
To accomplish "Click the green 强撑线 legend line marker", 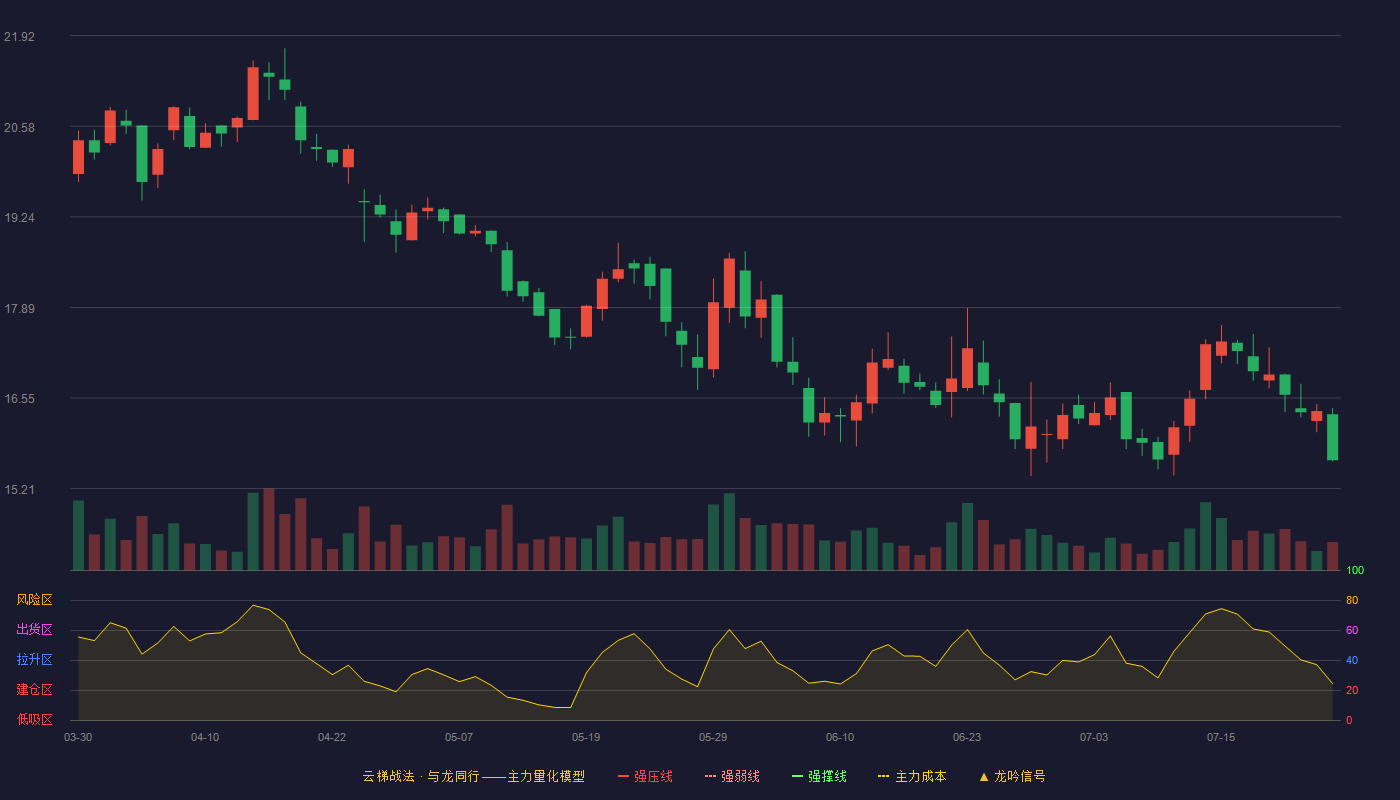I will [797, 776].
